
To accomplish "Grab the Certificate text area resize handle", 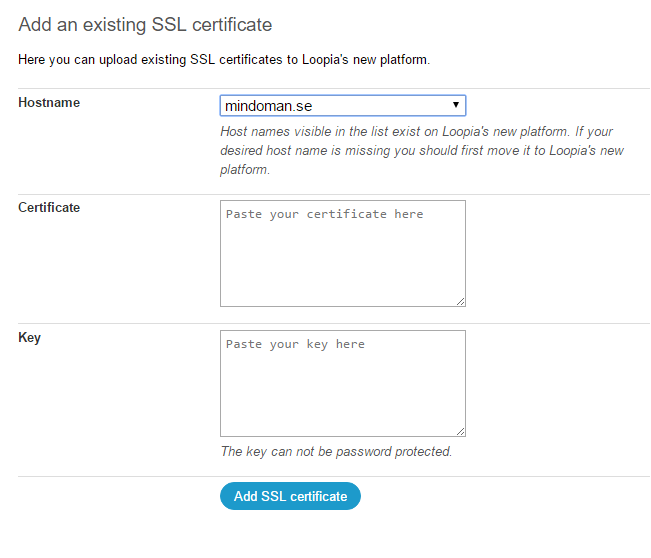I will coord(460,302).
